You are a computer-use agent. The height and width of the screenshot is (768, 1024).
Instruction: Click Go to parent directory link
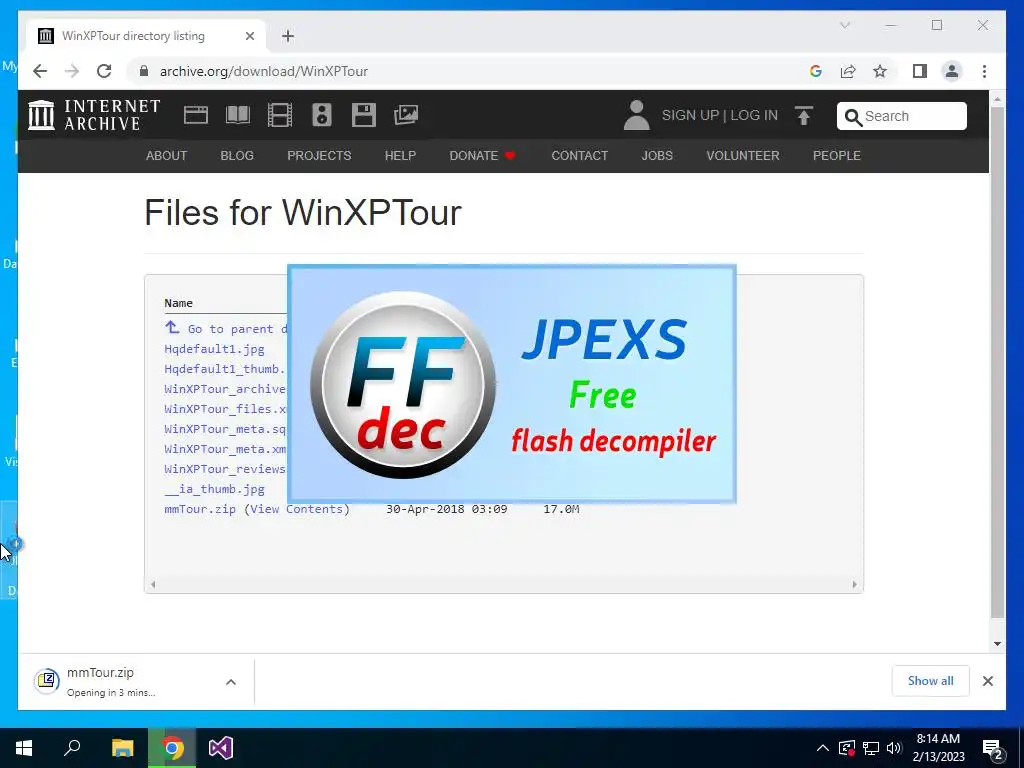point(226,328)
